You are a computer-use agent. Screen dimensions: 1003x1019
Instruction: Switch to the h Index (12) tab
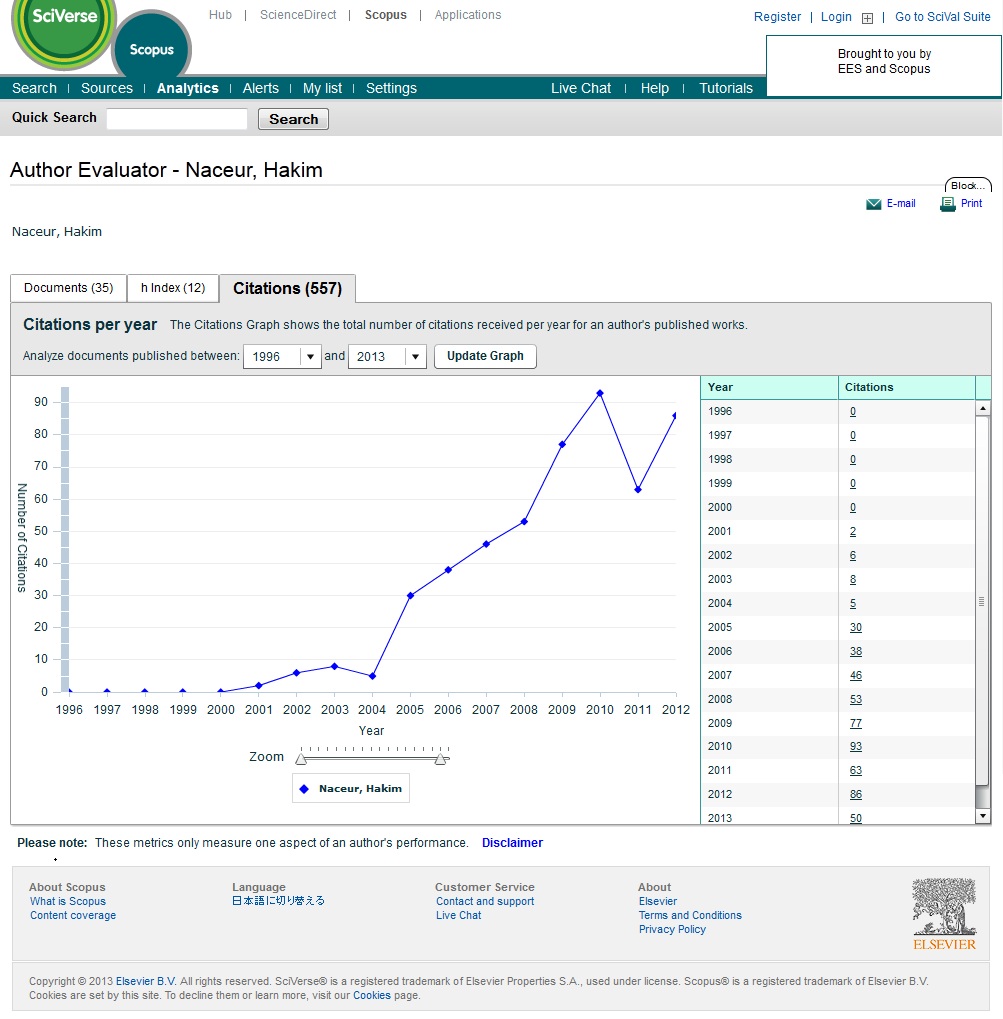(x=173, y=288)
